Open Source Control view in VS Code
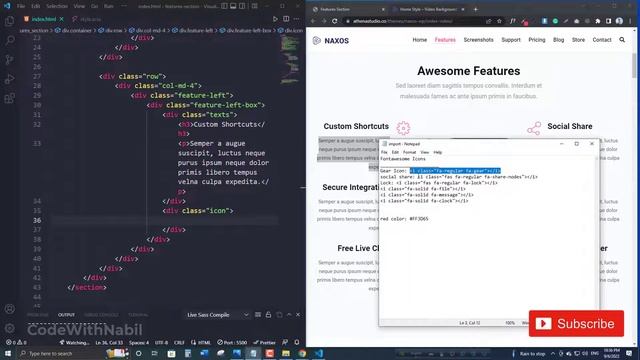 click(9, 60)
